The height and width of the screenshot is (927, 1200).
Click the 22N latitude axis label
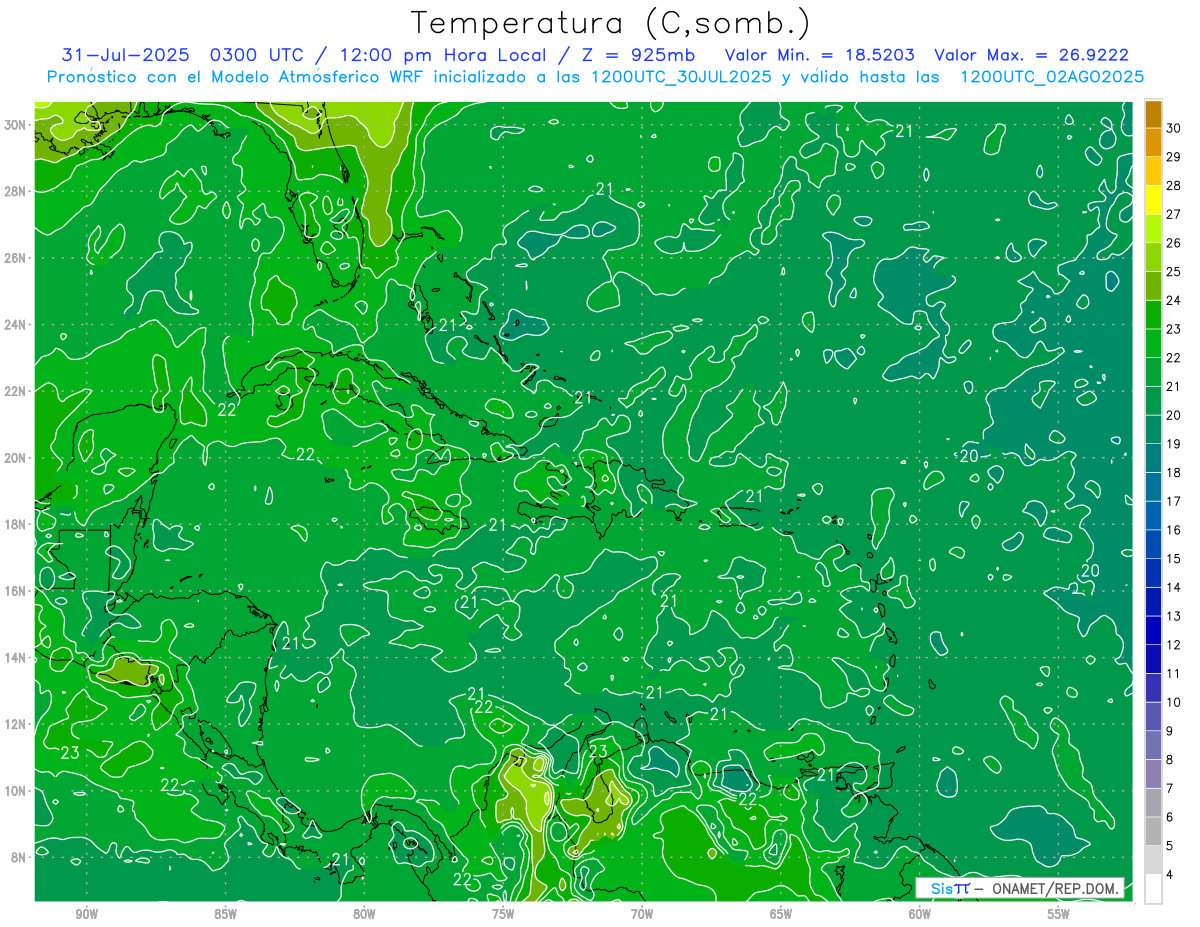(15, 391)
